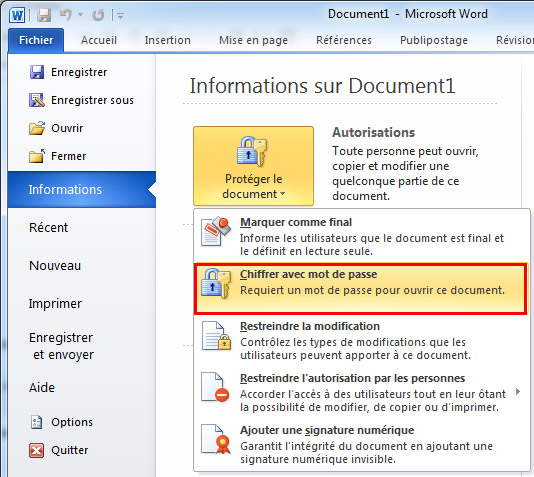Open the Word application icon menu
Image resolution: width=534 pixels, height=477 pixels.
coord(17,15)
